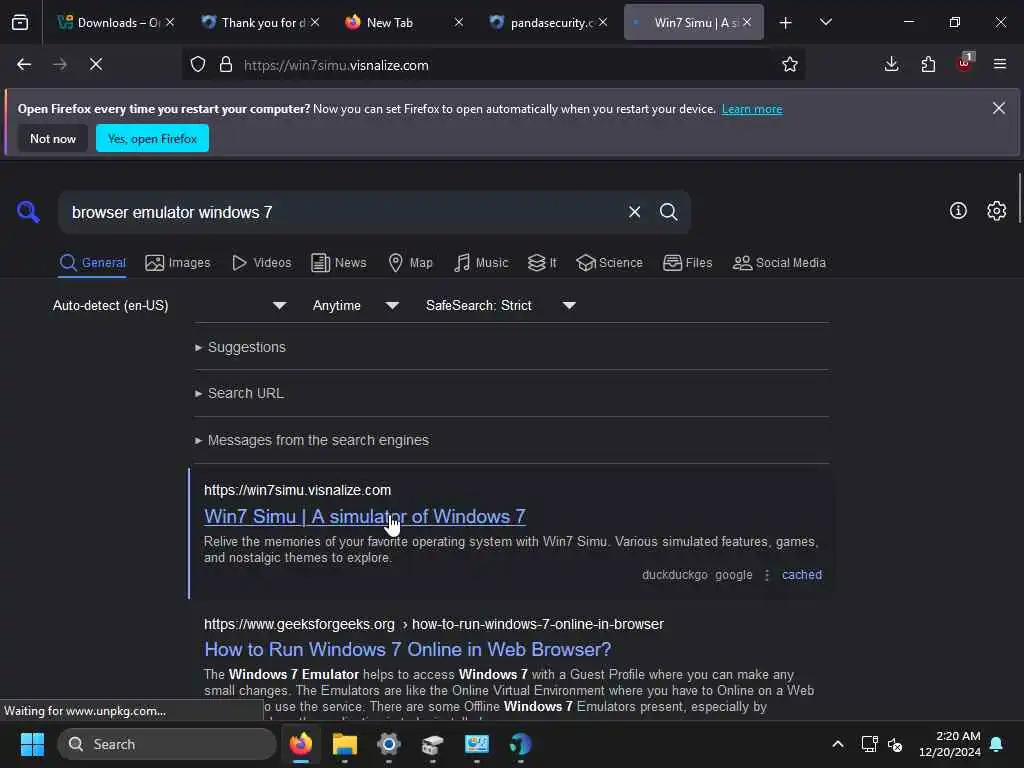Switch to the pandasecurity tab
Screen dimensions: 1024x768
click(549, 23)
